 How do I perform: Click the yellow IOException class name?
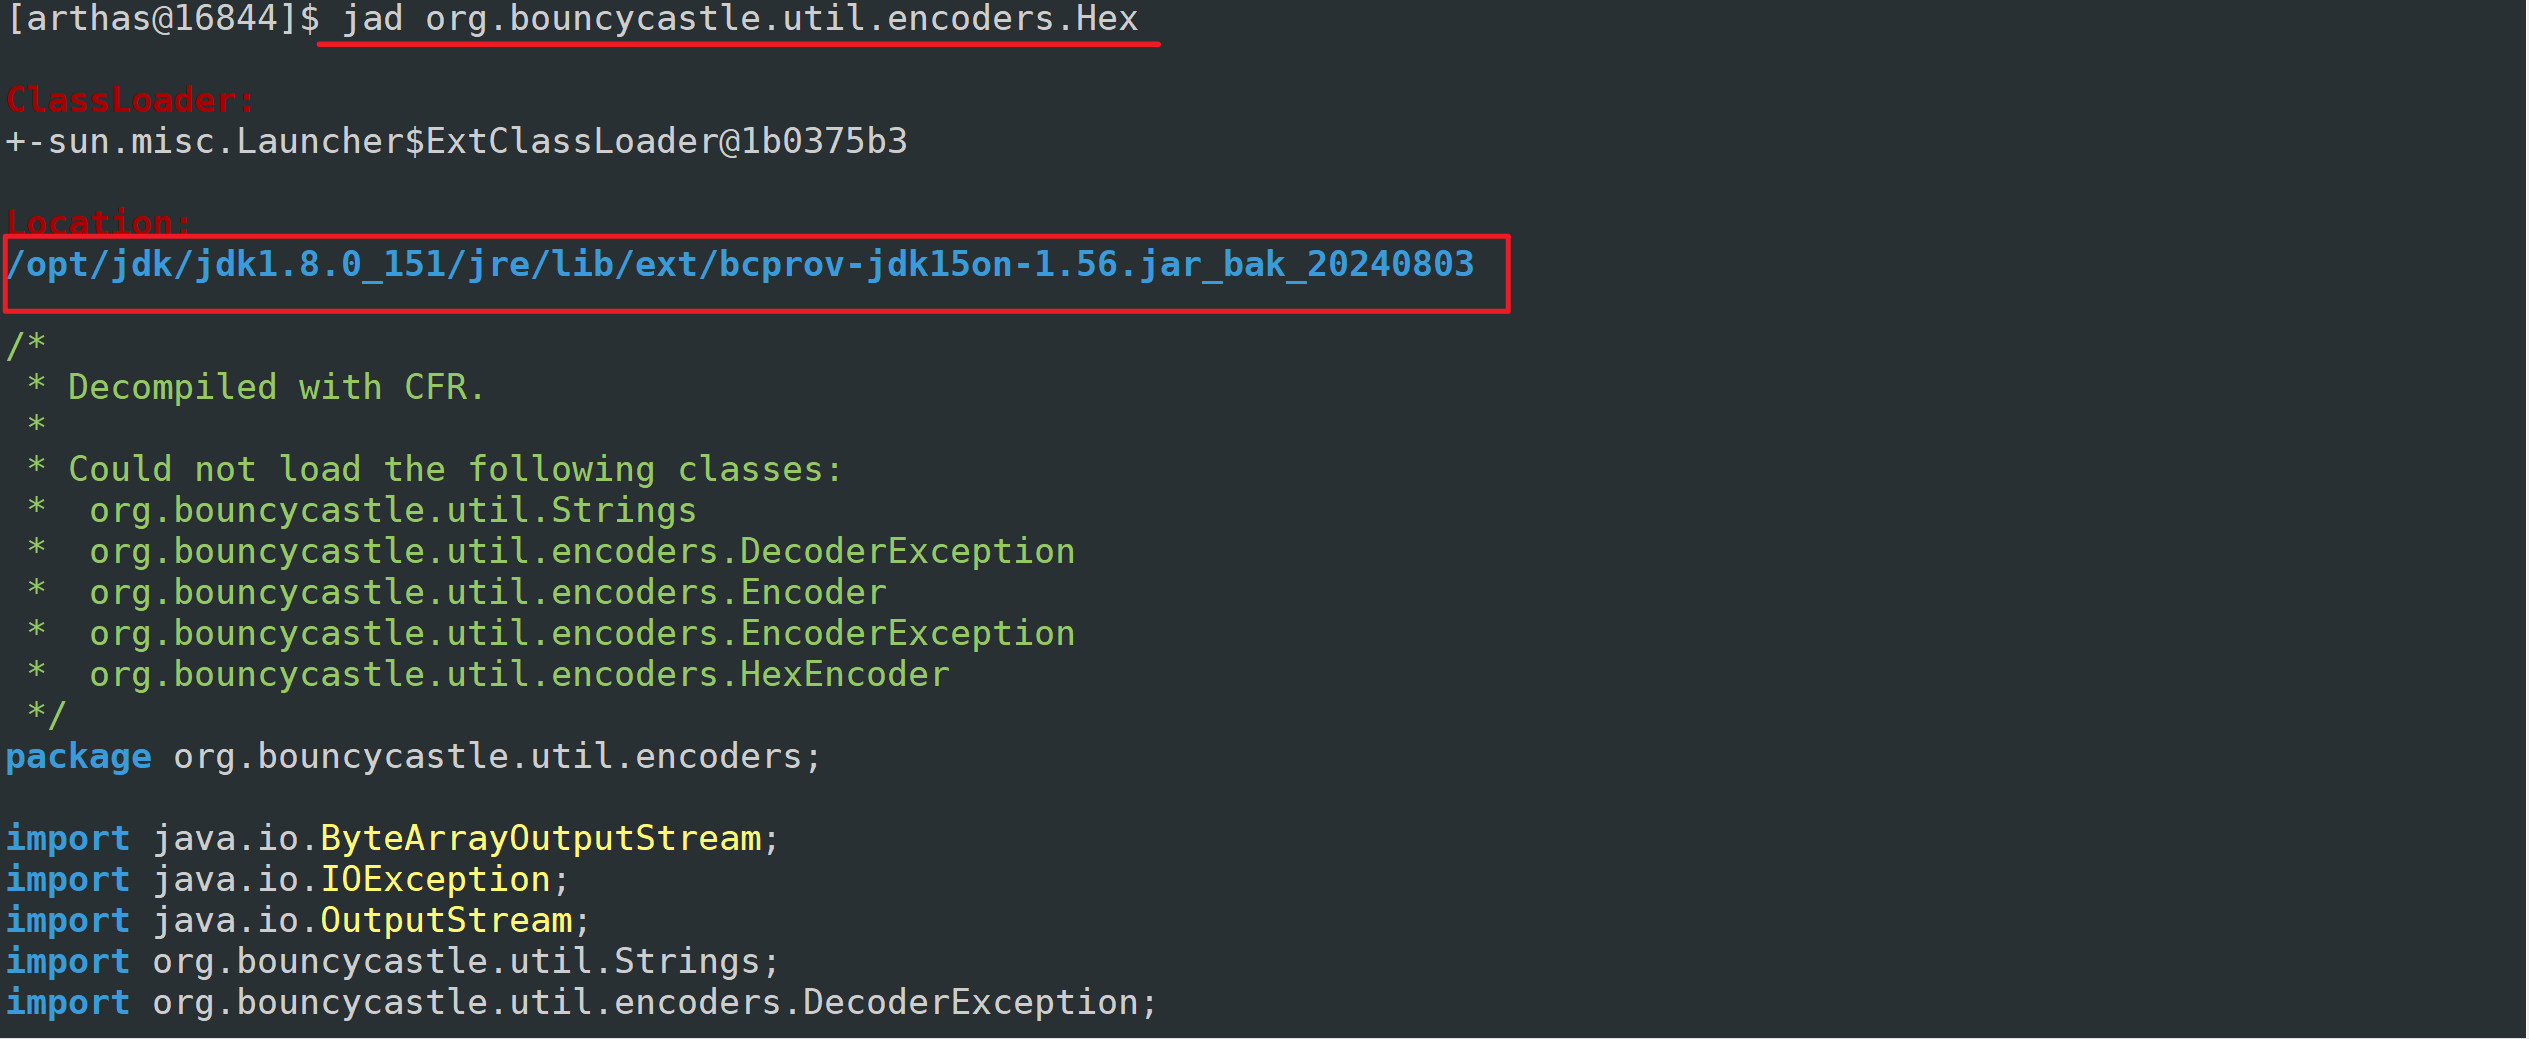tap(435, 880)
